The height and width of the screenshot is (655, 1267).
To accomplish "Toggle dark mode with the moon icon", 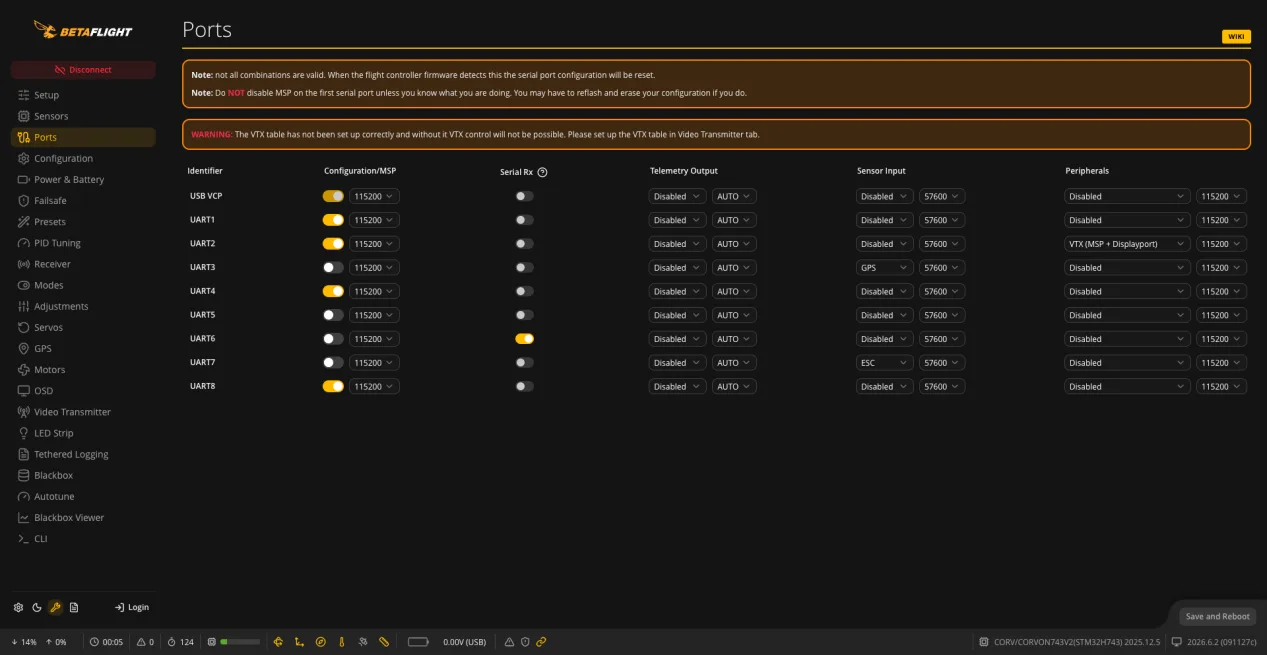I will coord(37,607).
